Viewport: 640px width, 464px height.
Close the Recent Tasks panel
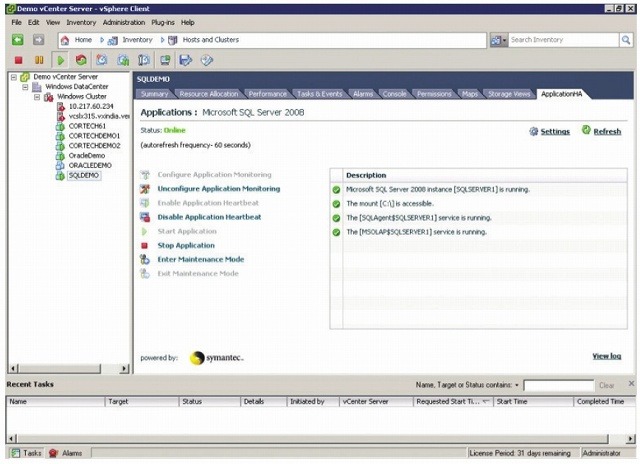631,384
